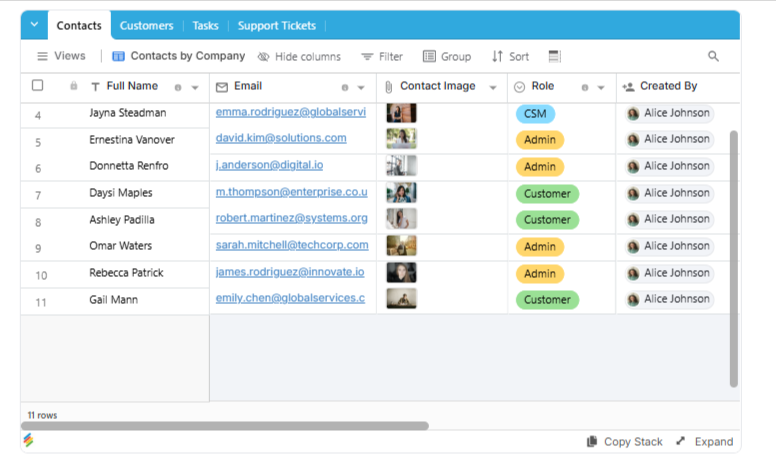Open robert.martinez@systems.org email link

pos(291,218)
